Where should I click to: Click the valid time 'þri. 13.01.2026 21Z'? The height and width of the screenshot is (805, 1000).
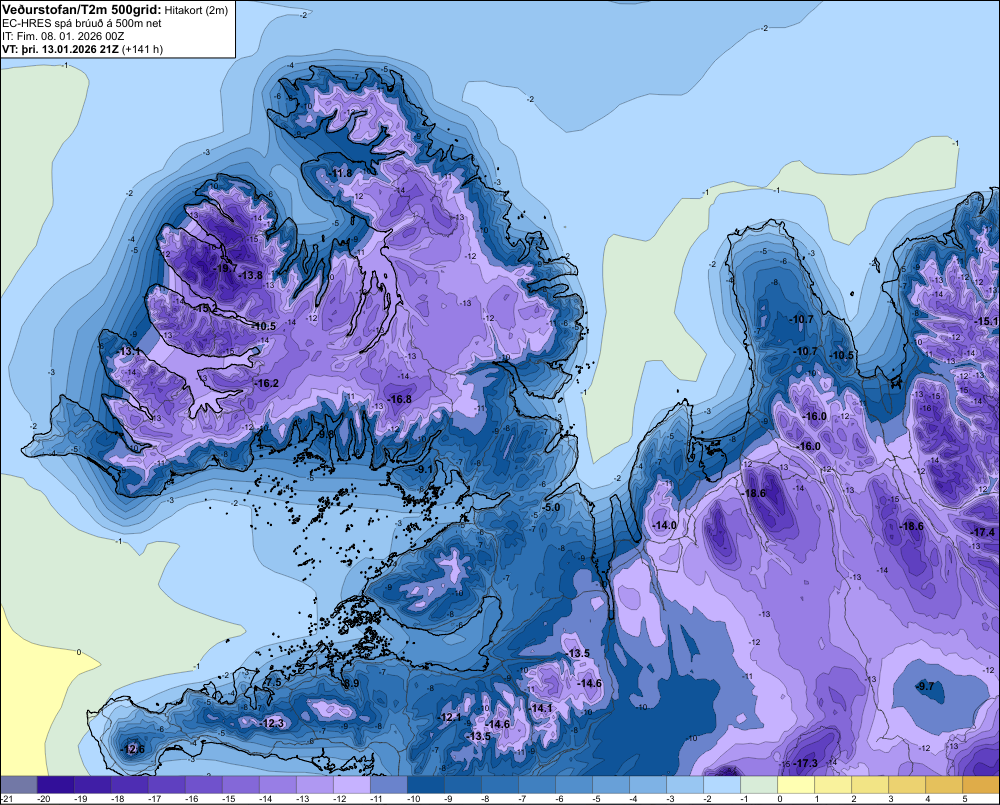[70, 49]
